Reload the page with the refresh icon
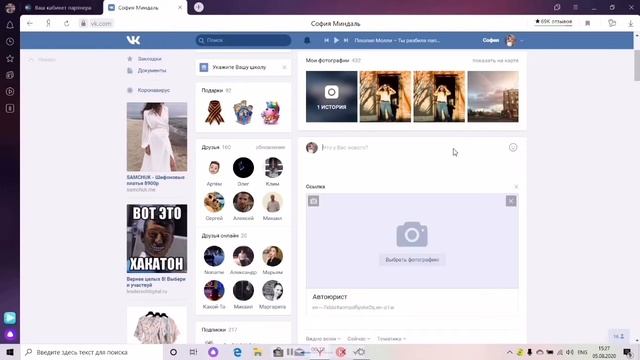640x360 pixels. (x=67, y=23)
